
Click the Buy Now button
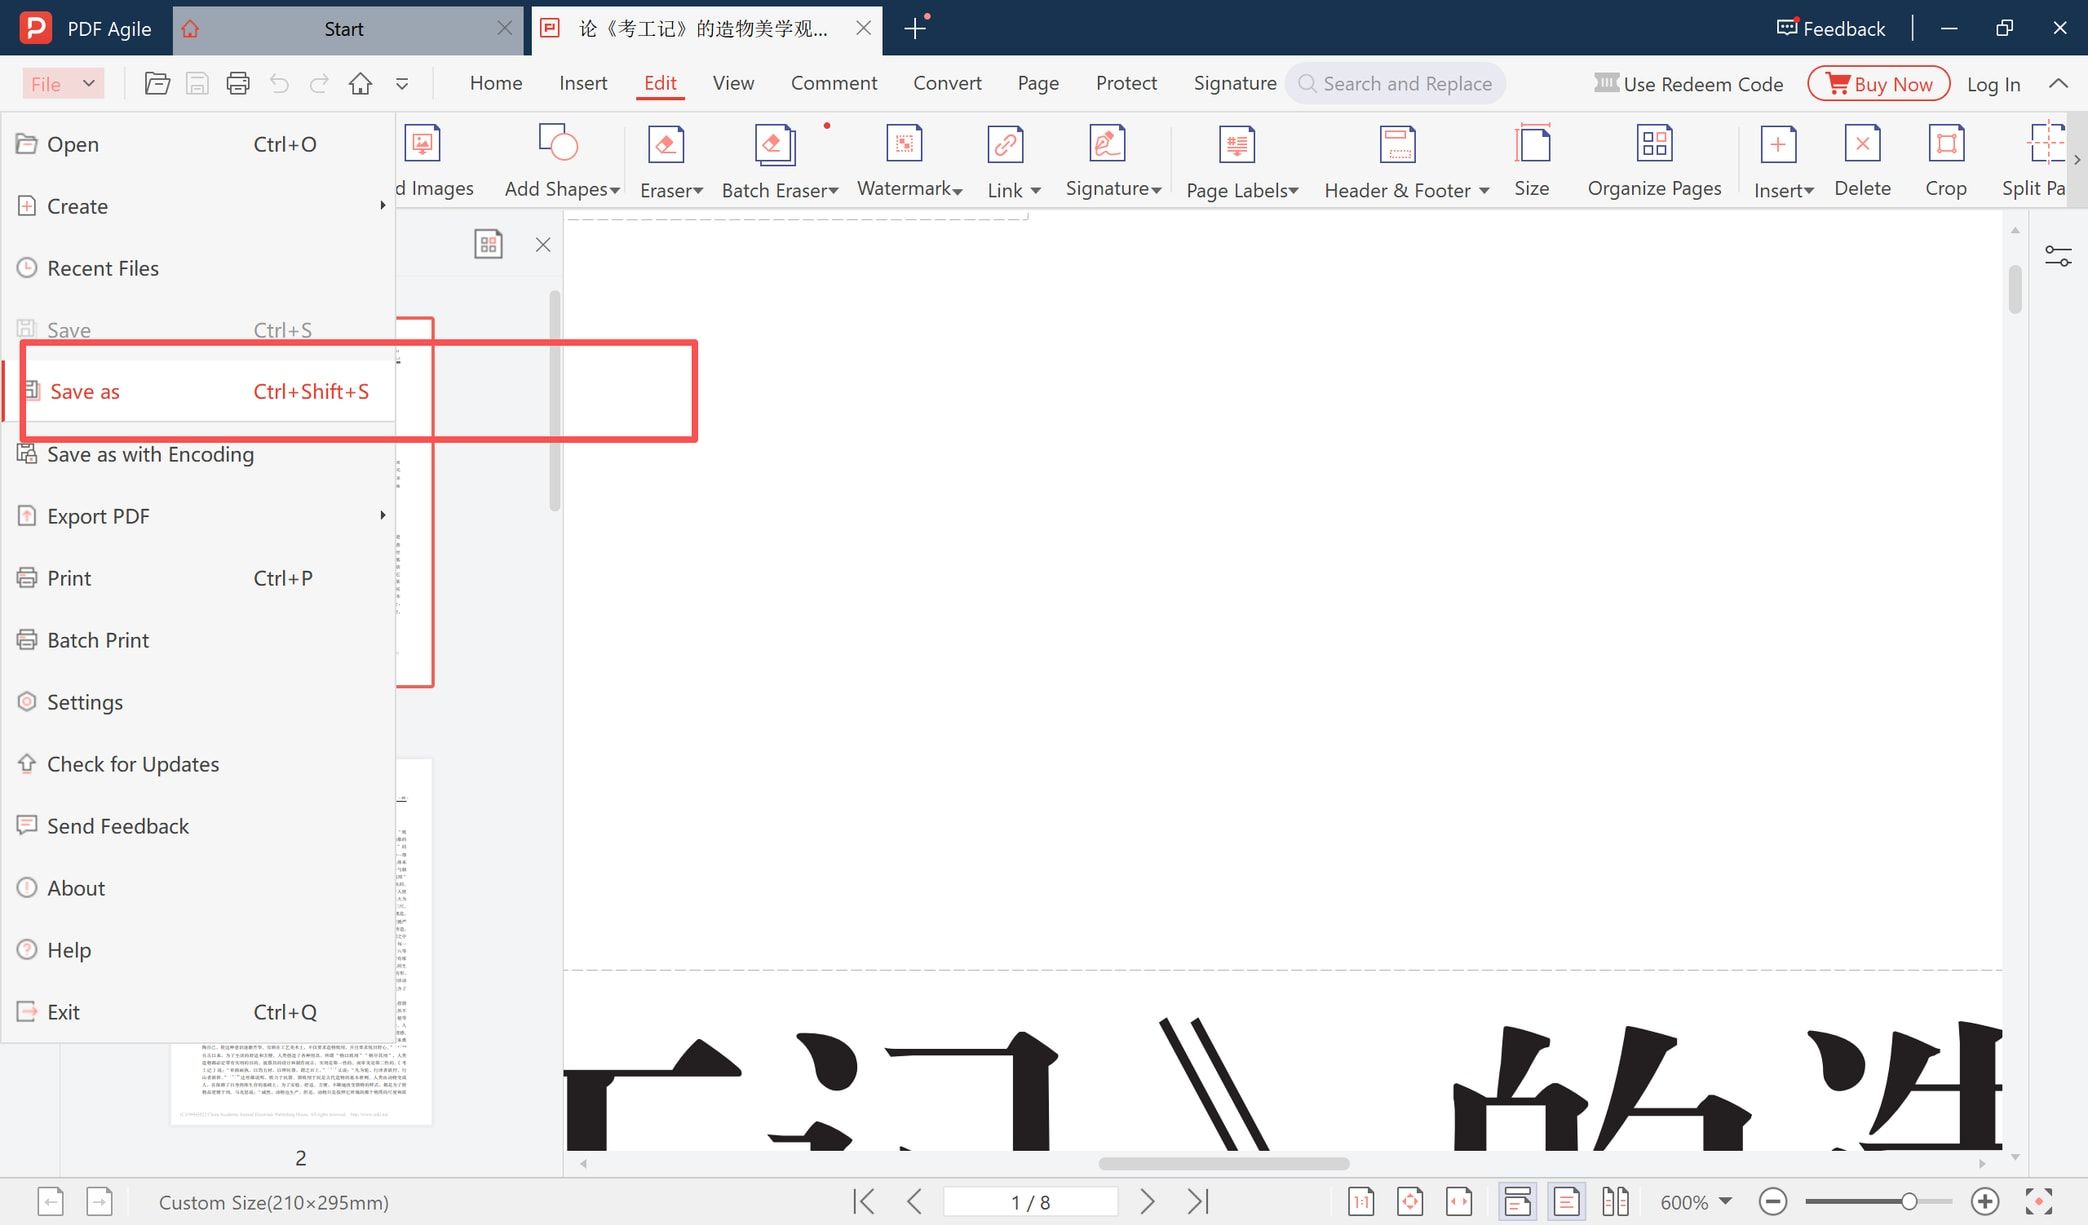[1879, 84]
